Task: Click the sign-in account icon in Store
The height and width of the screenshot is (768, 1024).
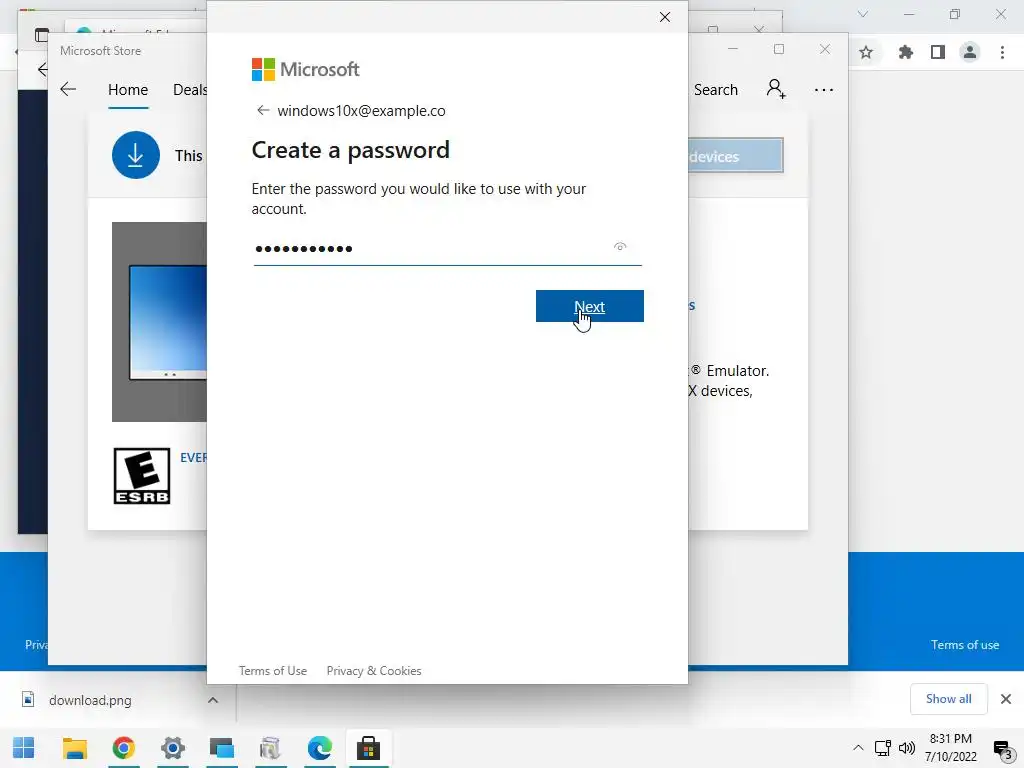Action: (776, 88)
